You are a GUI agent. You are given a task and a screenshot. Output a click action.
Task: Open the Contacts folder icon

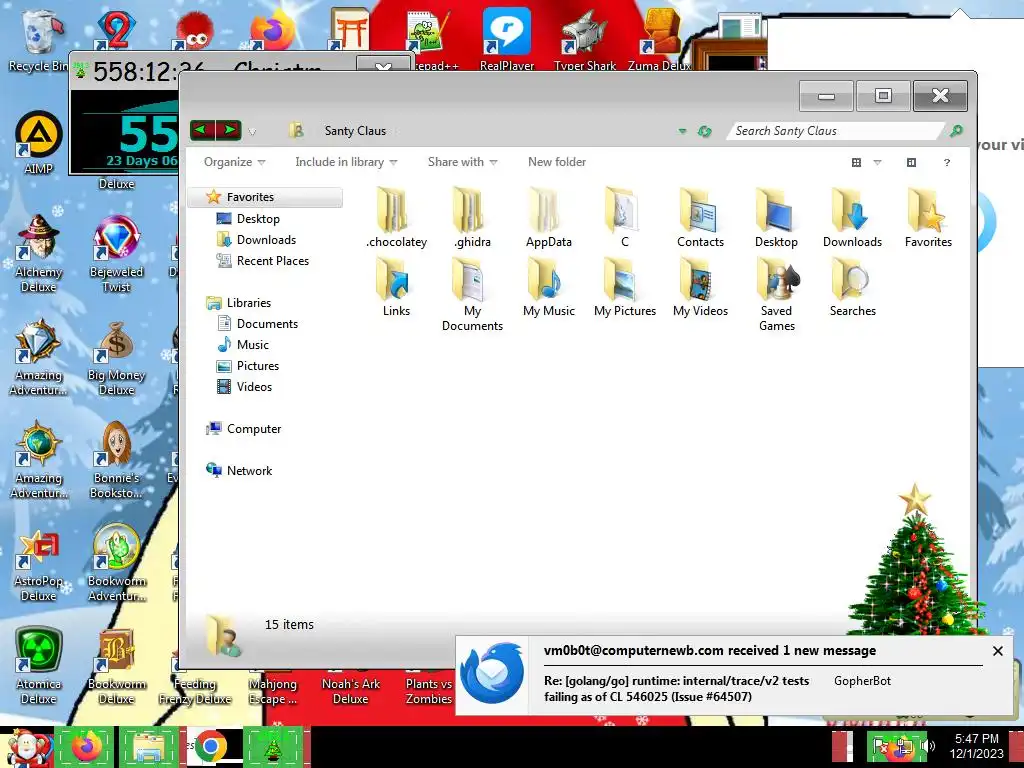[700, 217]
